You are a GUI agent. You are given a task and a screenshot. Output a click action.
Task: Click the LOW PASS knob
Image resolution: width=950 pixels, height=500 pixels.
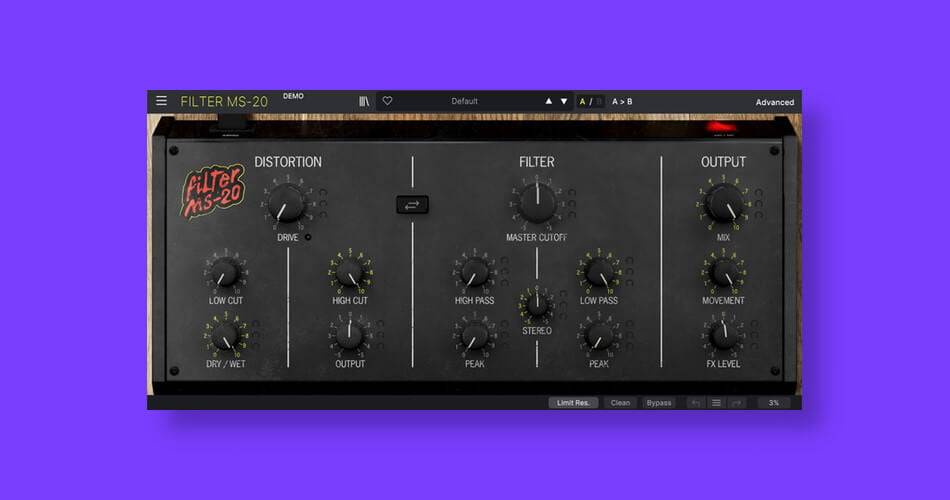[599, 272]
